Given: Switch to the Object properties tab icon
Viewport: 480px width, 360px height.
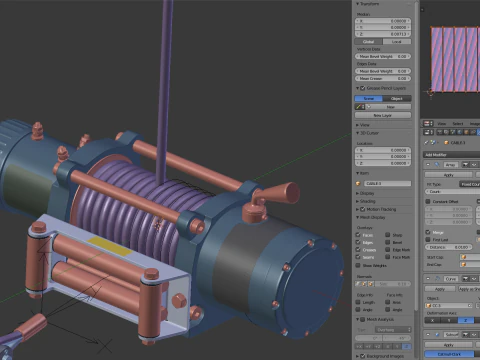Looking at the screenshot, I should tap(467, 132).
